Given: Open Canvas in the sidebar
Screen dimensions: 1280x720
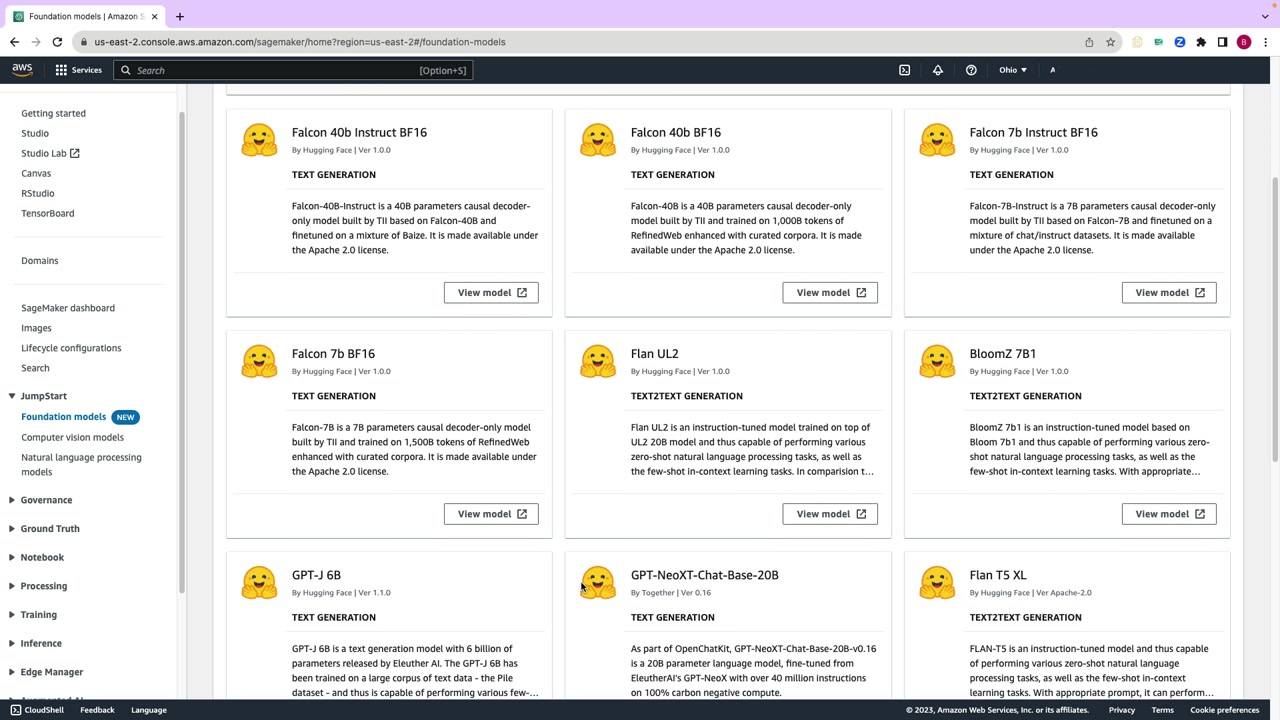Looking at the screenshot, I should [36, 173].
